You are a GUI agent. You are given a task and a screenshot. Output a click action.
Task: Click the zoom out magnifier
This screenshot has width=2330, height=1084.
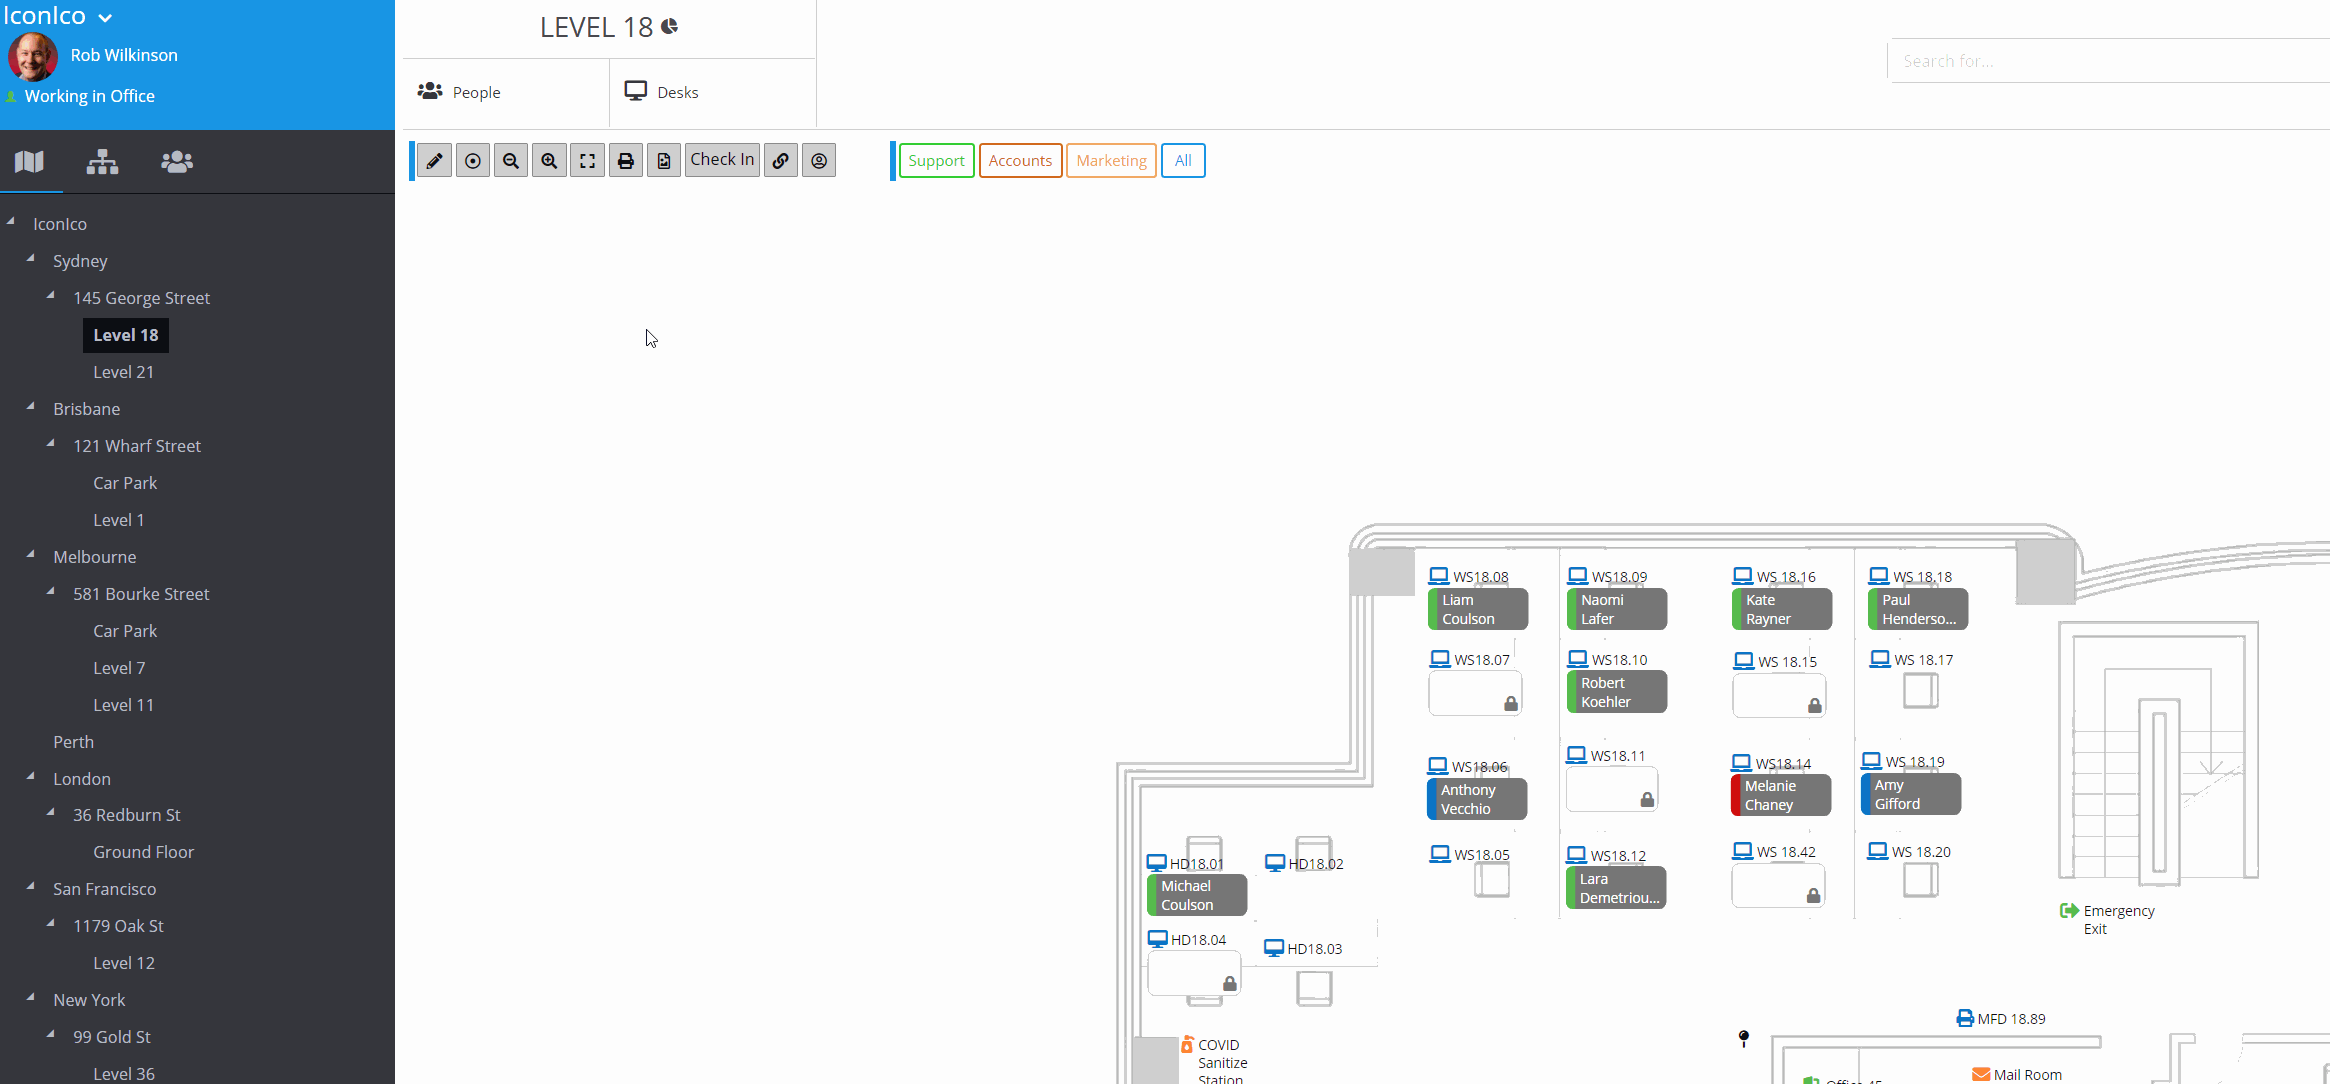click(511, 161)
